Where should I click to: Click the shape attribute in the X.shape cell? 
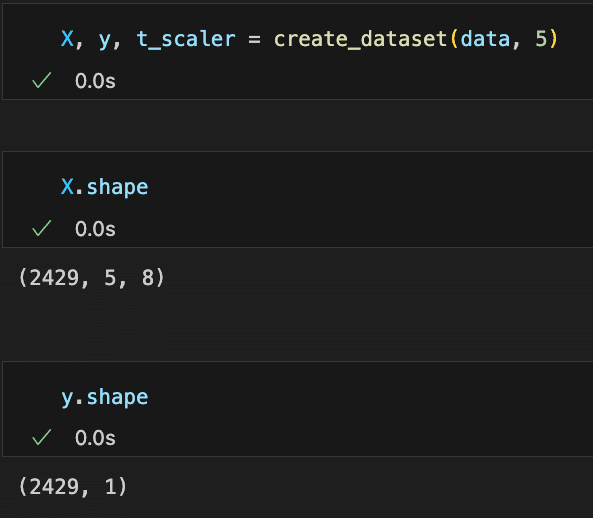tap(117, 188)
